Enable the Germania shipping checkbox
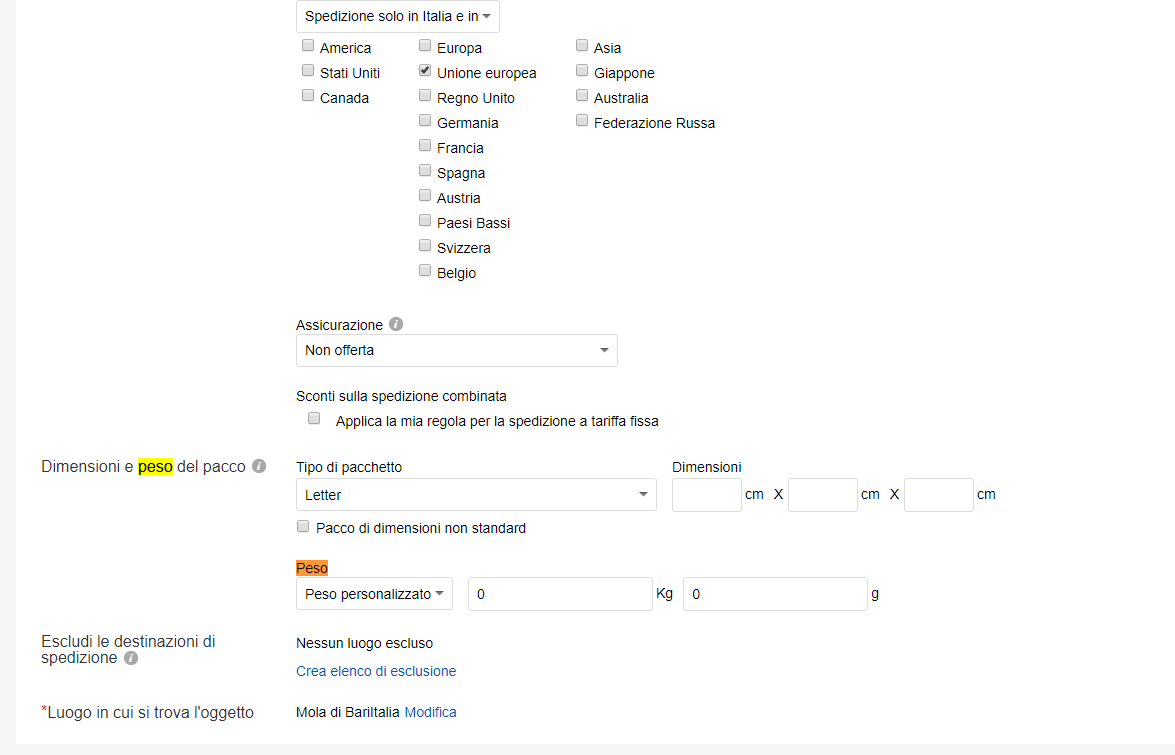This screenshot has height=755, width=1175. point(425,121)
